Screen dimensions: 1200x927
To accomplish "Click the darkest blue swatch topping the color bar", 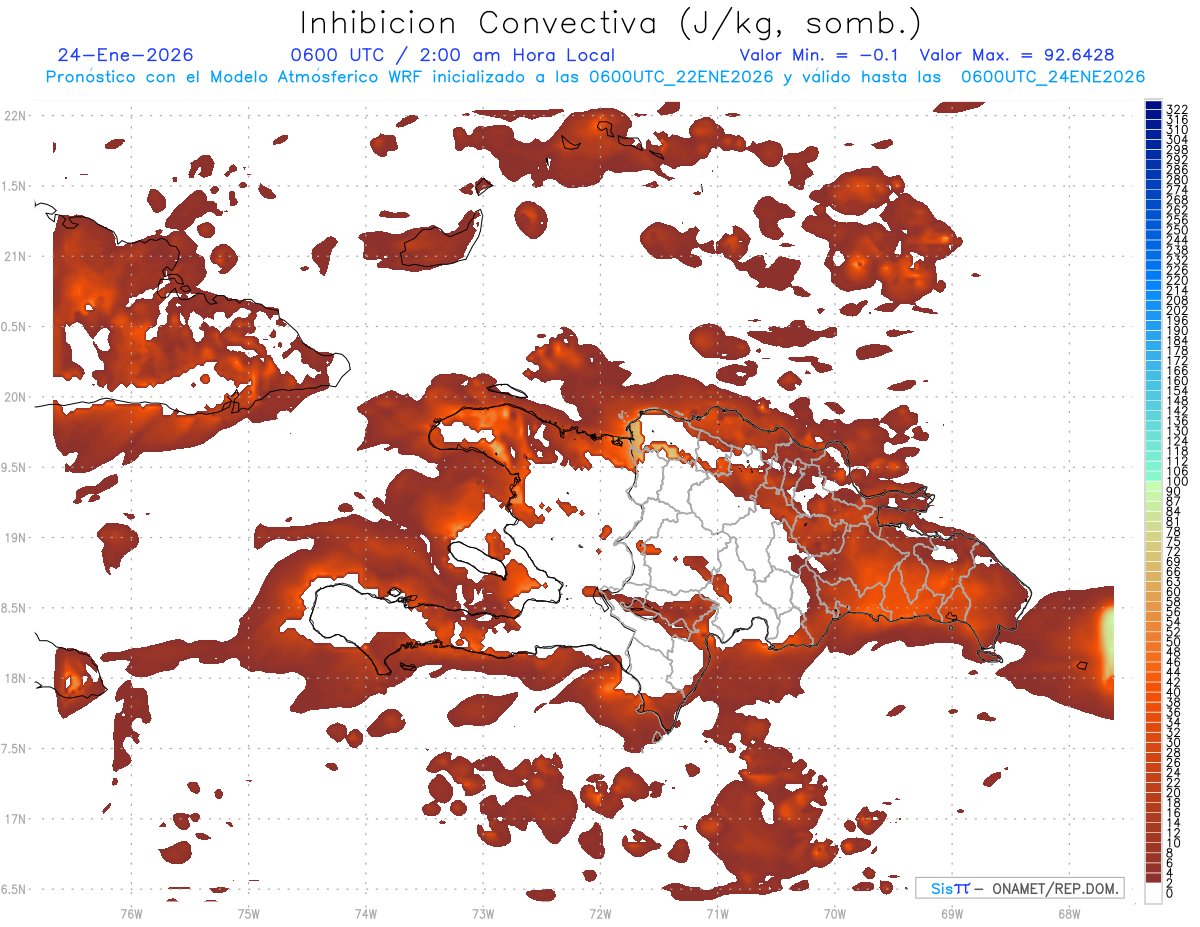I will [x=1153, y=105].
